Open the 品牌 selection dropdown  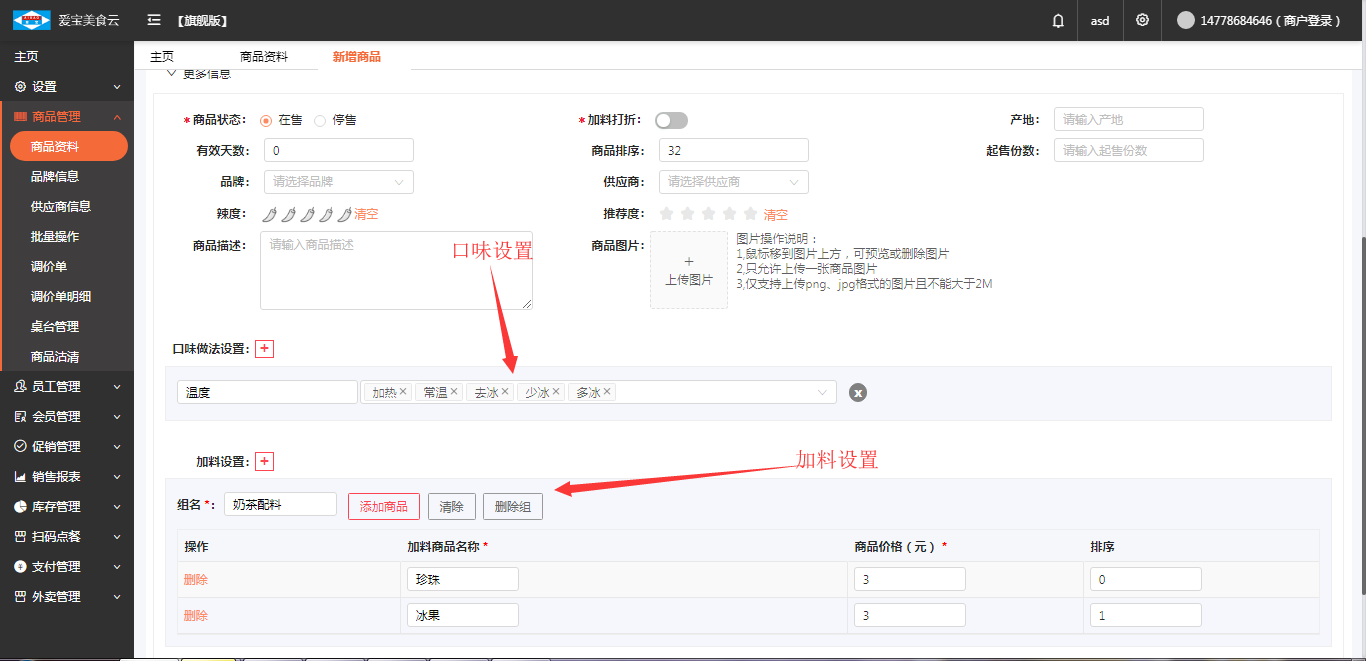coord(338,182)
